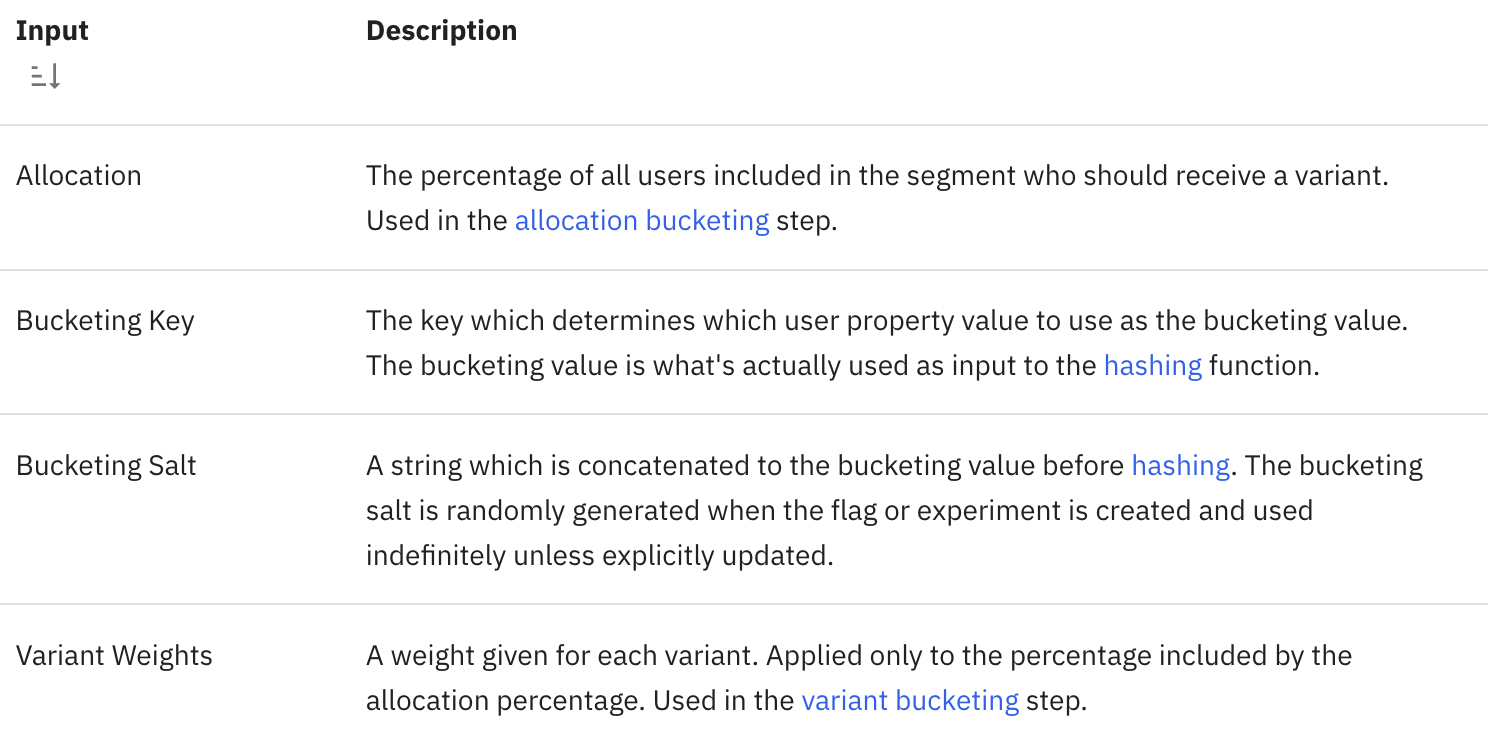Click the sort icon under Input header
Screen dimensions: 1488x746
point(46,76)
